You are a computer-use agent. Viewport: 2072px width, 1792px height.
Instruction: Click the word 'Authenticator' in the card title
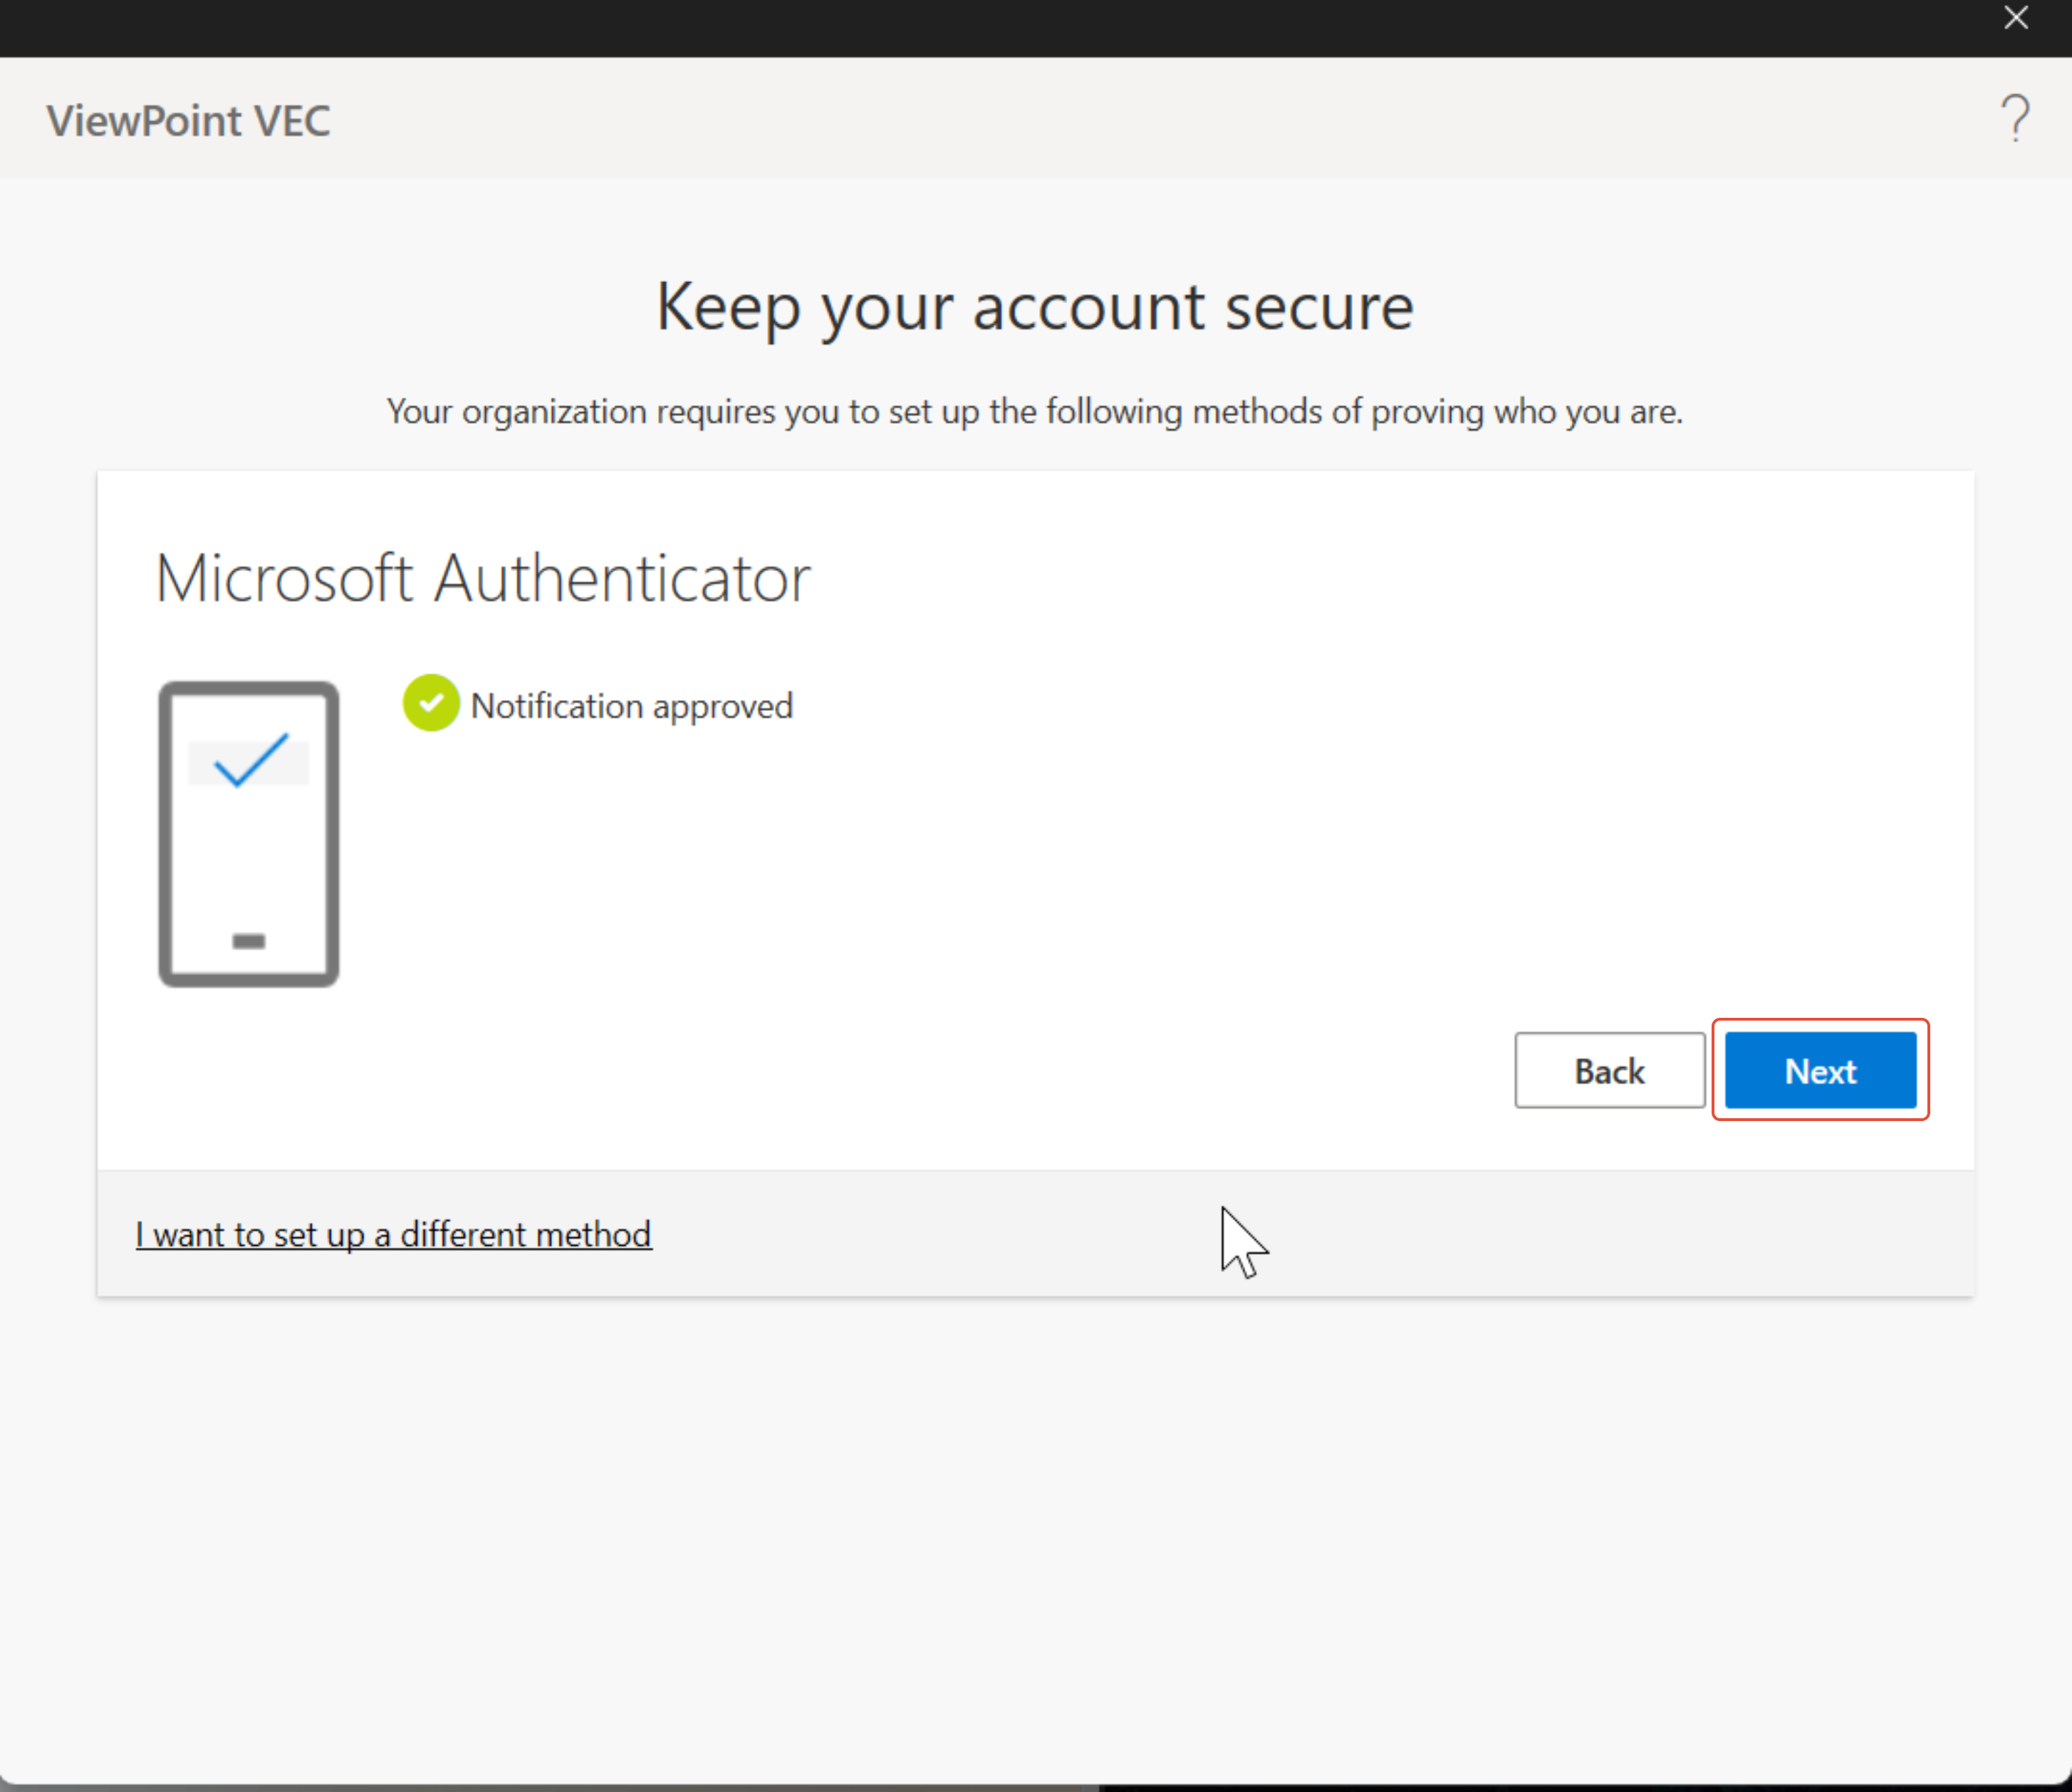tap(621, 578)
